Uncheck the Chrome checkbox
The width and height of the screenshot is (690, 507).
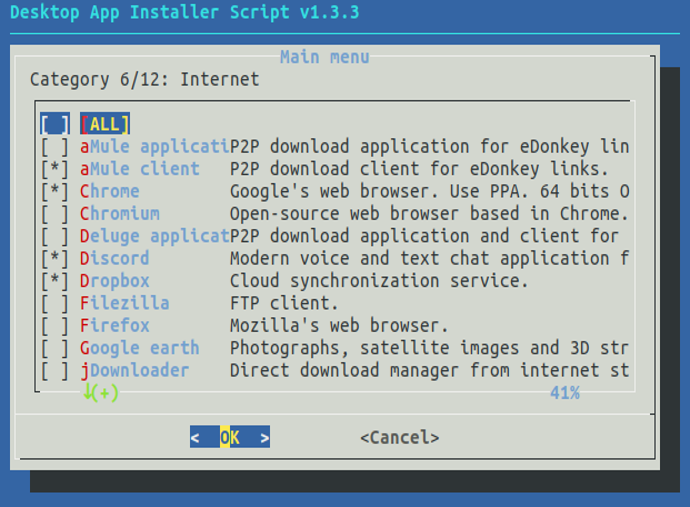(55, 191)
